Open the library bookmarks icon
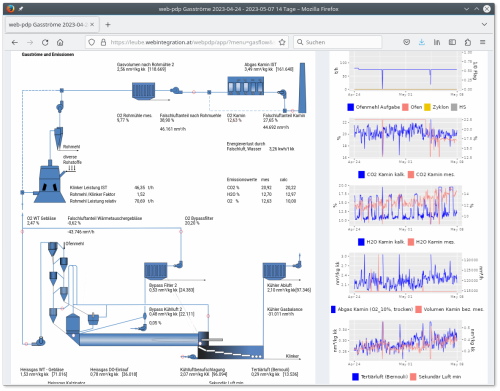Screen dimensions: 500x391 coord(437,42)
